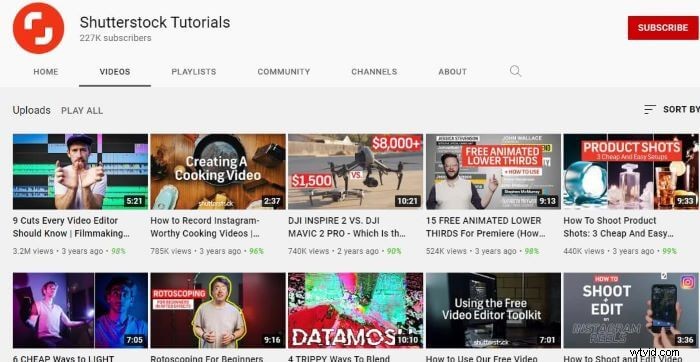Click Play All for uploads
Screen dimensions: 700x362
(82, 111)
